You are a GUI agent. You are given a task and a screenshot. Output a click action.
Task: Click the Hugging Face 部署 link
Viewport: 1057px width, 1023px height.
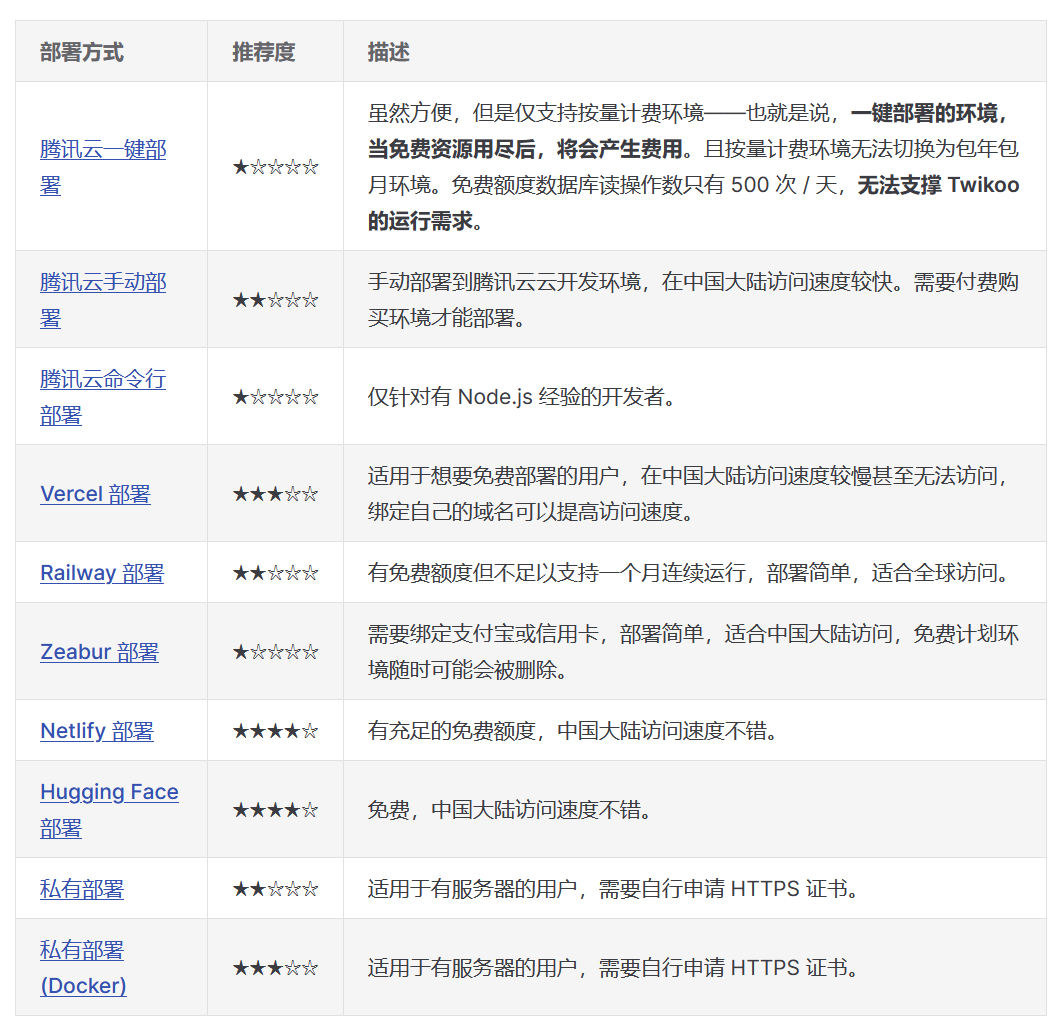pos(109,792)
